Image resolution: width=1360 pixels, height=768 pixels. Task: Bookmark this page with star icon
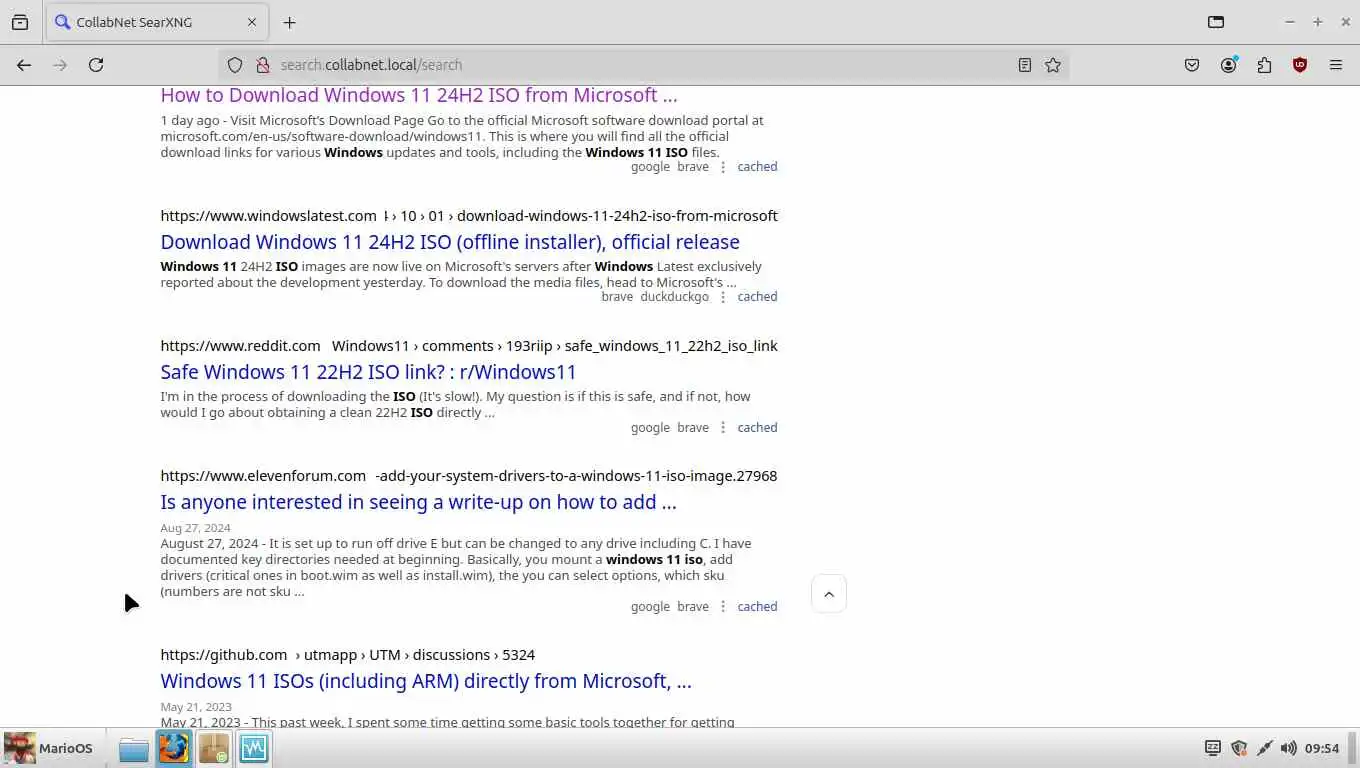coord(1053,65)
